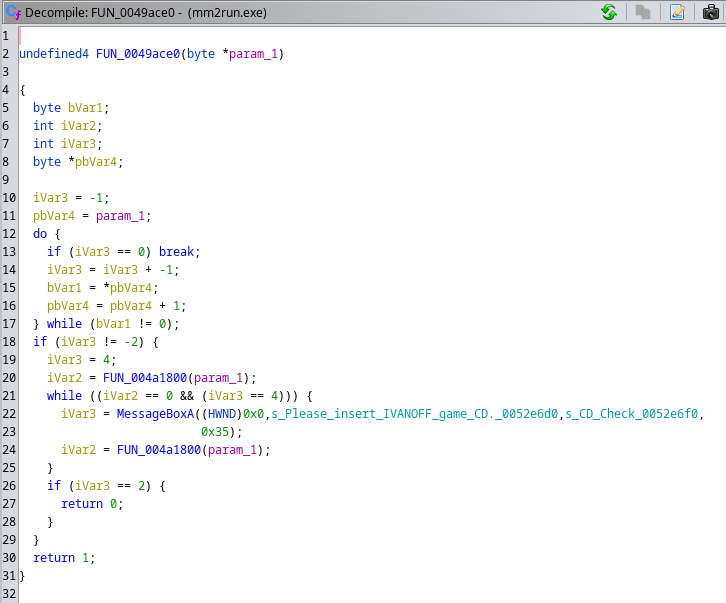Click the iVar2 declaration on line 6
Image resolution: width=726 pixels, height=603 pixels.
78,126
